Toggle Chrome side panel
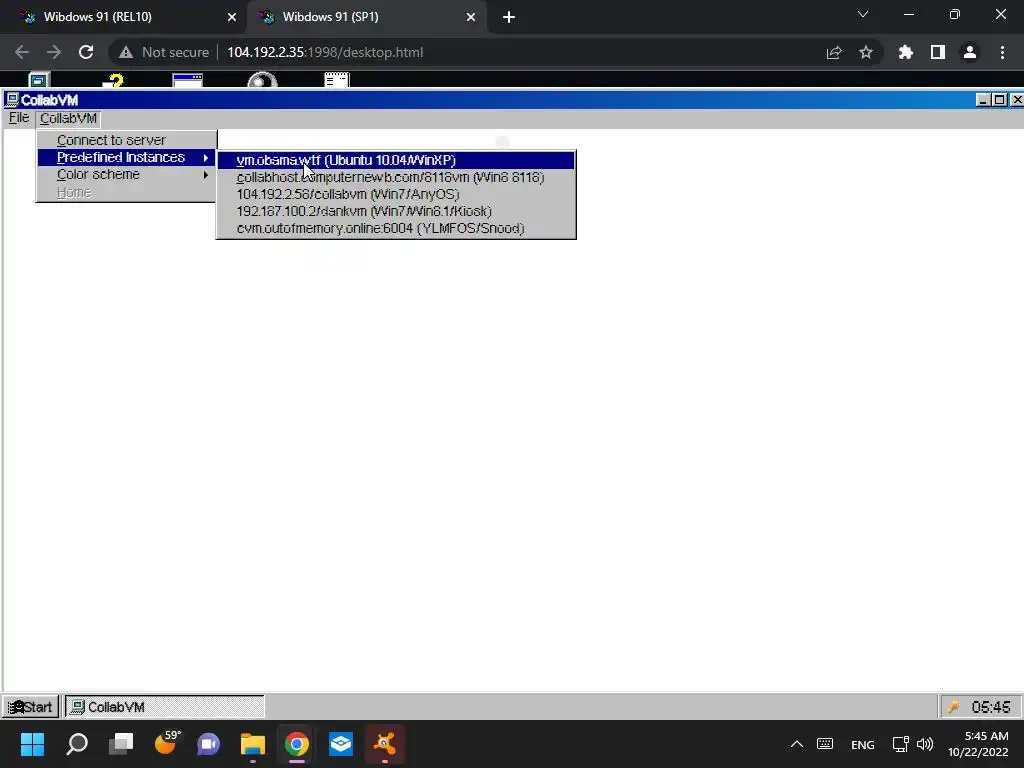This screenshot has width=1024, height=768. click(x=938, y=52)
